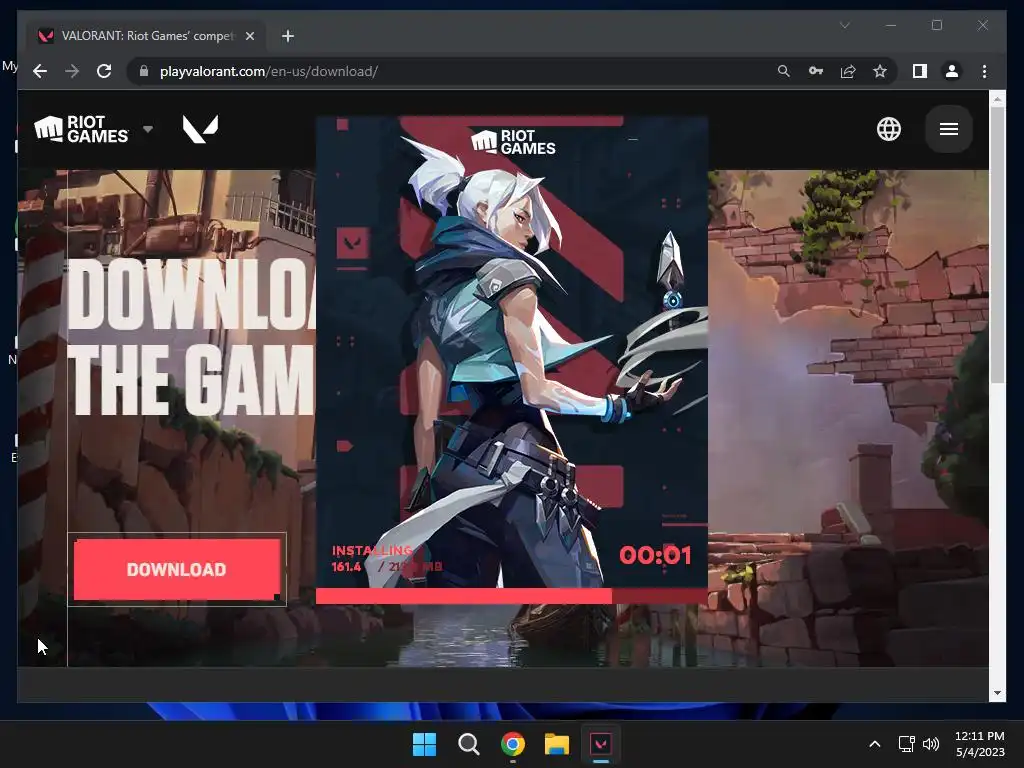Click the INSTALLING status text
This screenshot has height=768, width=1024.
tap(372, 551)
